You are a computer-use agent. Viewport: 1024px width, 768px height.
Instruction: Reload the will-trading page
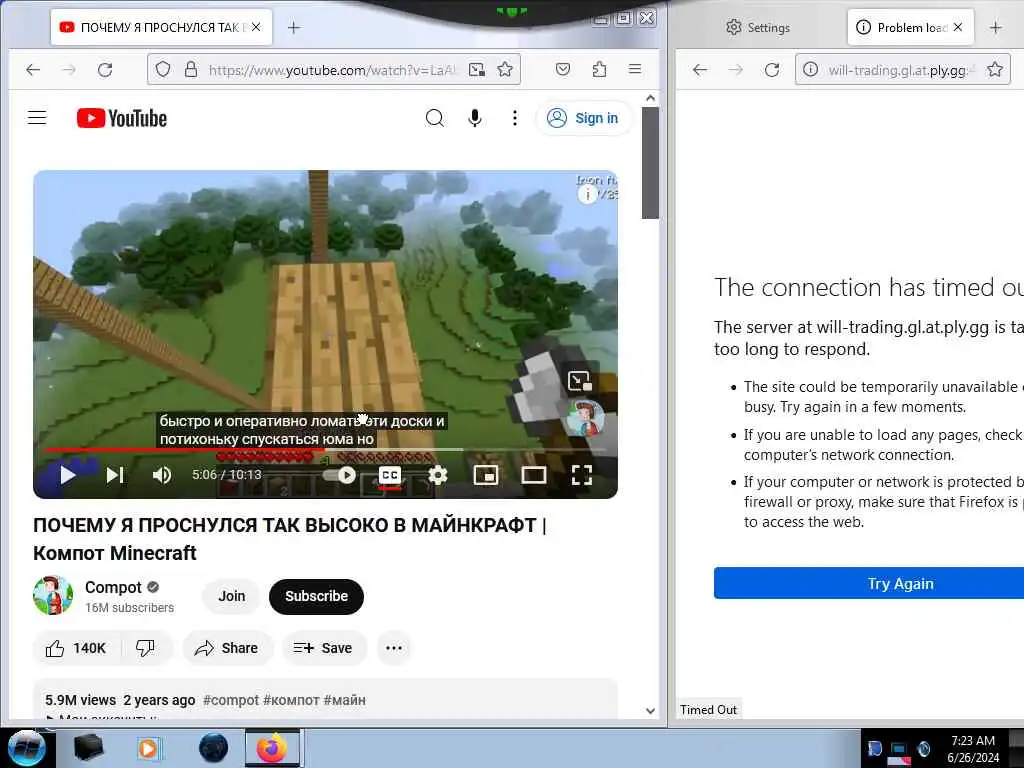point(772,69)
